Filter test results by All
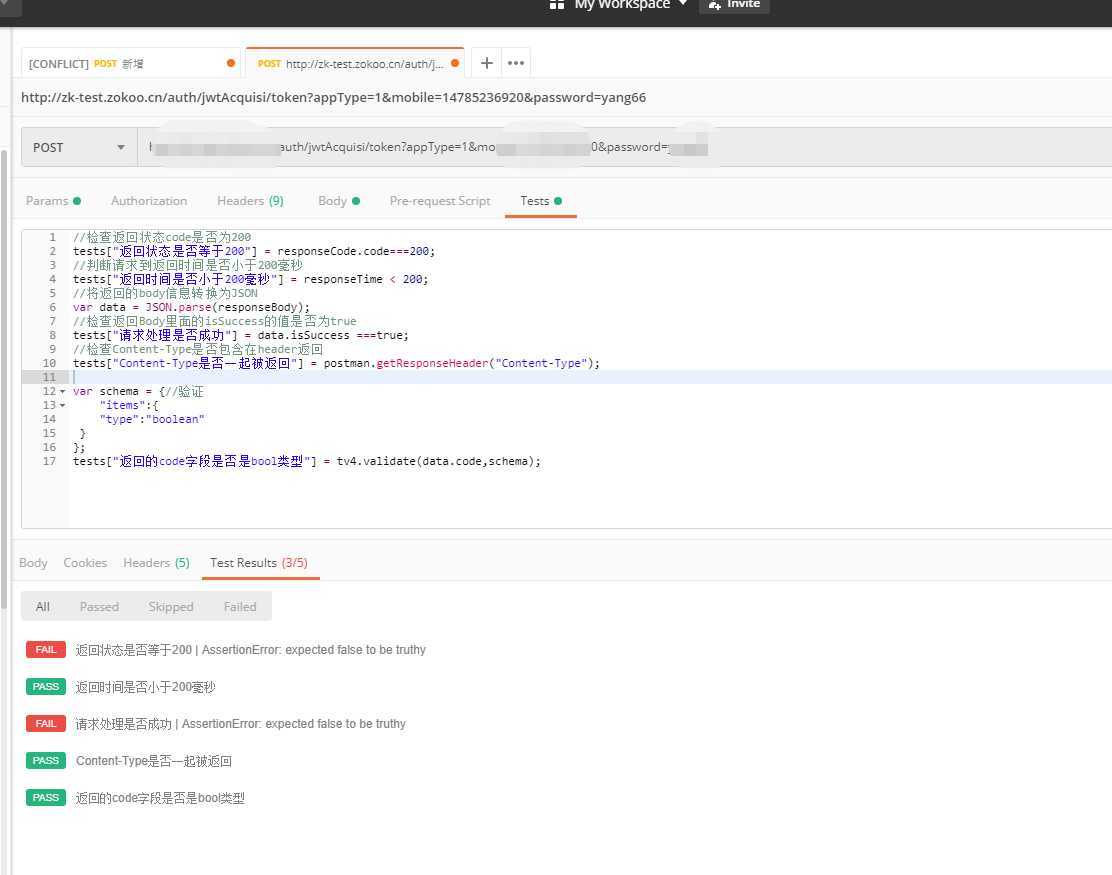 (43, 606)
